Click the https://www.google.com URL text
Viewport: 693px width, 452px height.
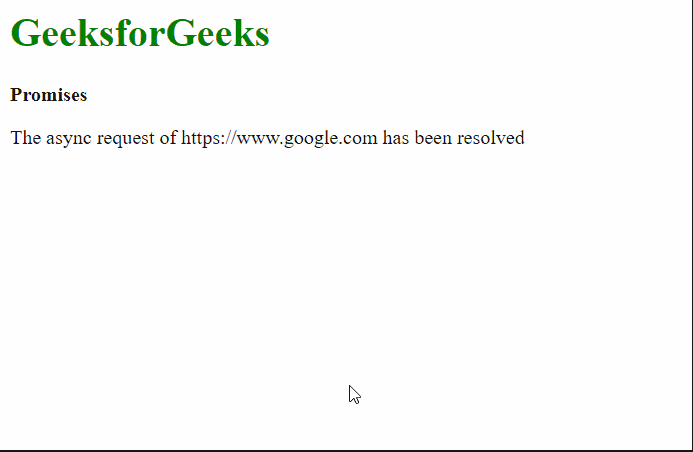tap(279, 138)
